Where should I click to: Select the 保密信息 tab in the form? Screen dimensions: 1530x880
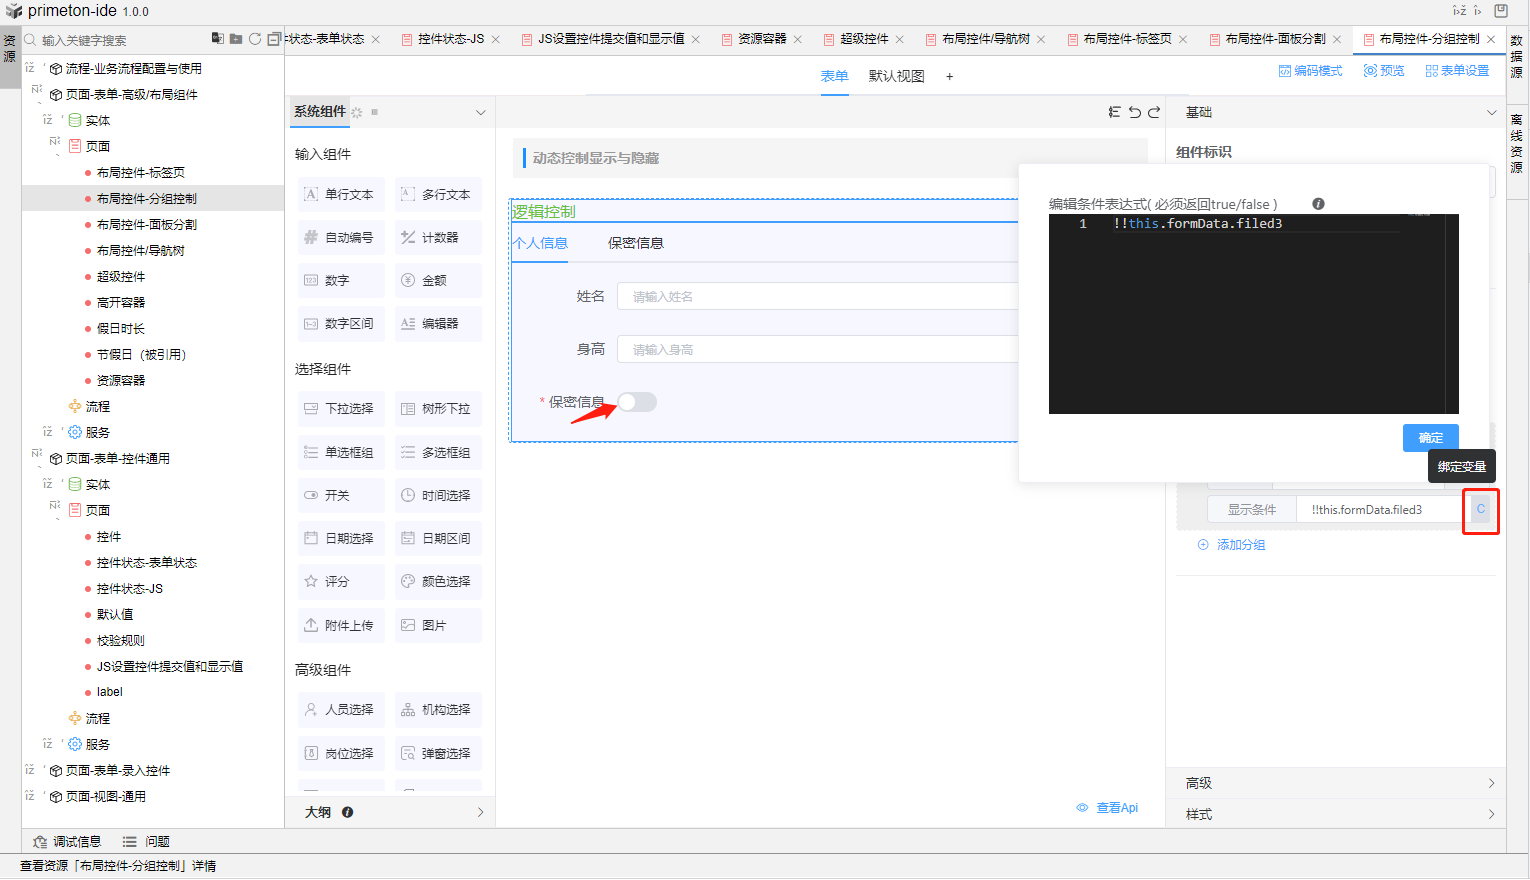pyautogui.click(x=635, y=243)
